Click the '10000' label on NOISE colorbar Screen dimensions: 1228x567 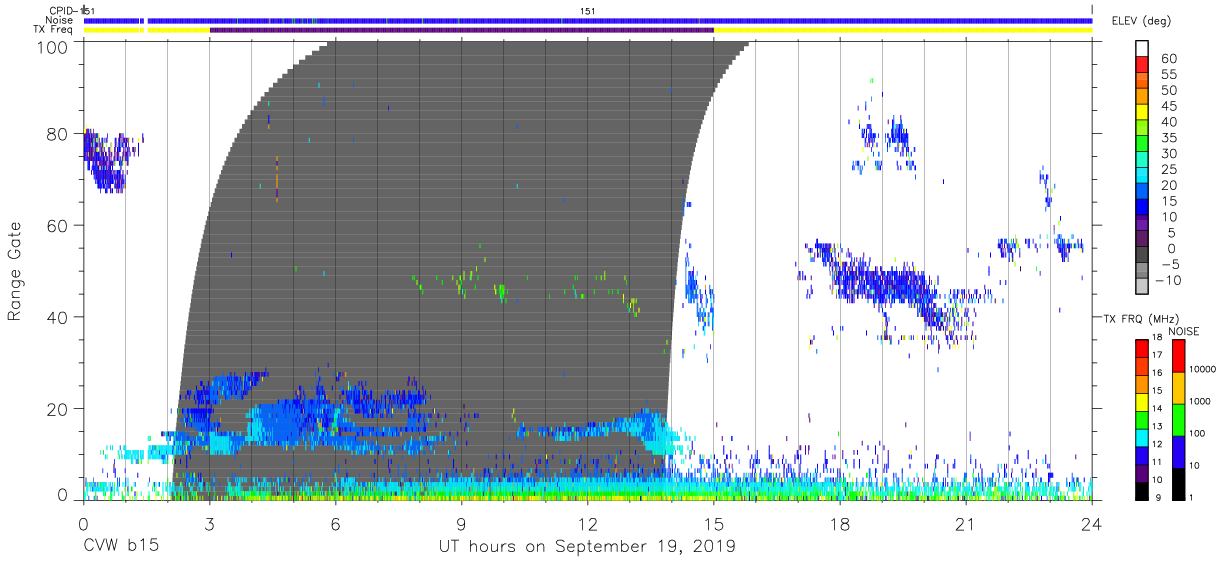point(1202,370)
